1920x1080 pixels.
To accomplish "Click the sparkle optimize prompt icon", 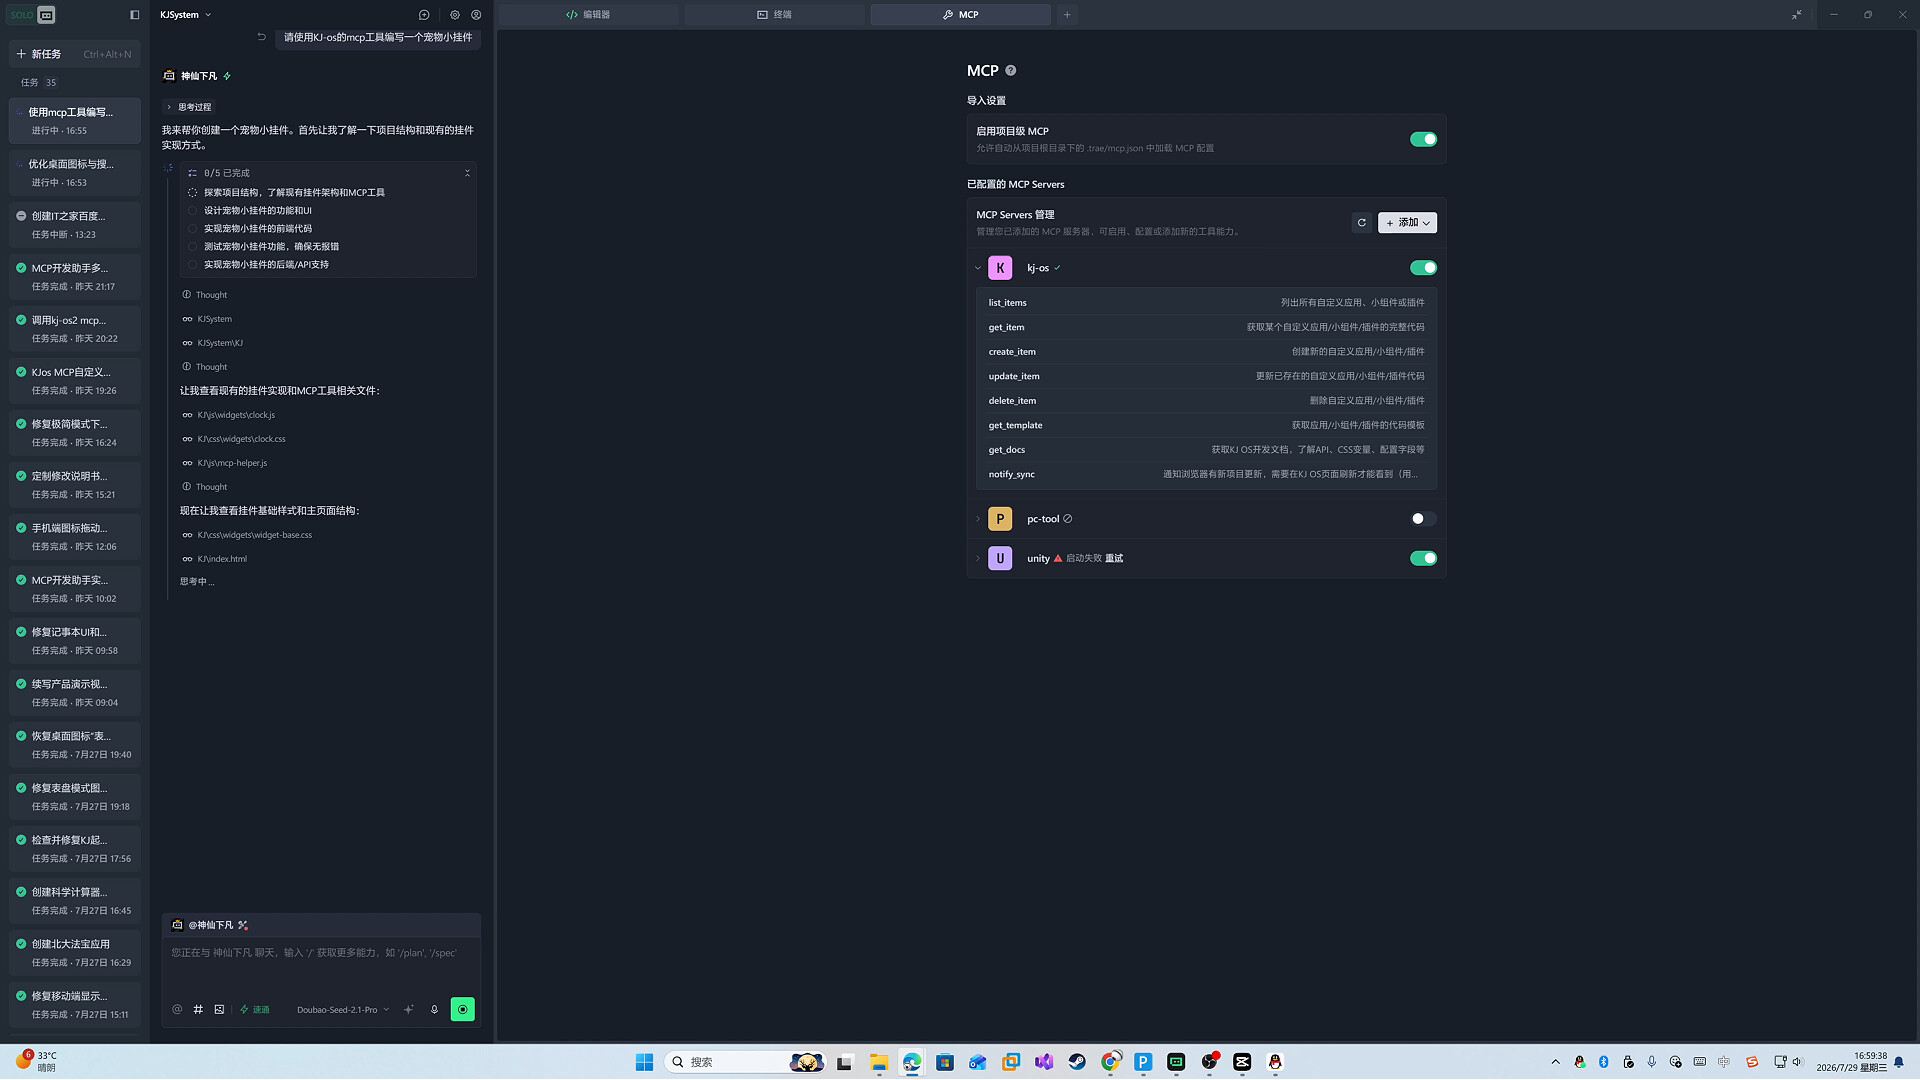I will [x=408, y=1010].
